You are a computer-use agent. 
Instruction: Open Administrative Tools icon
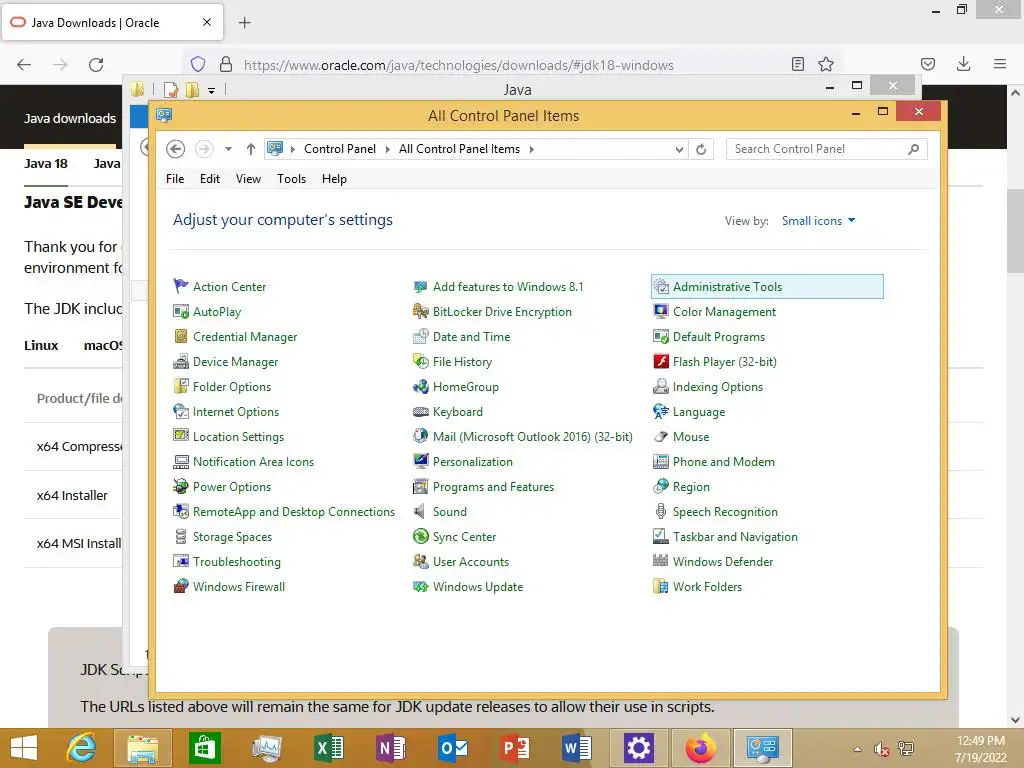click(661, 286)
